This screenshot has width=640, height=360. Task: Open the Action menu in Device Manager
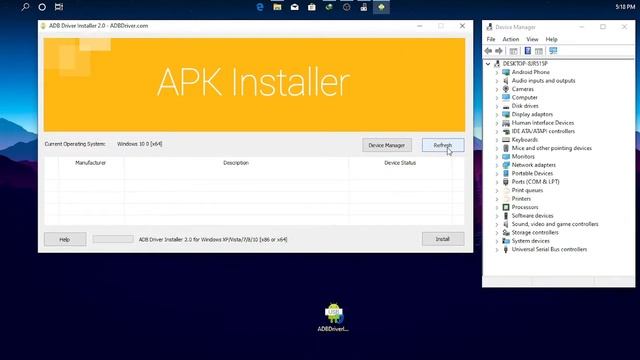(x=511, y=39)
